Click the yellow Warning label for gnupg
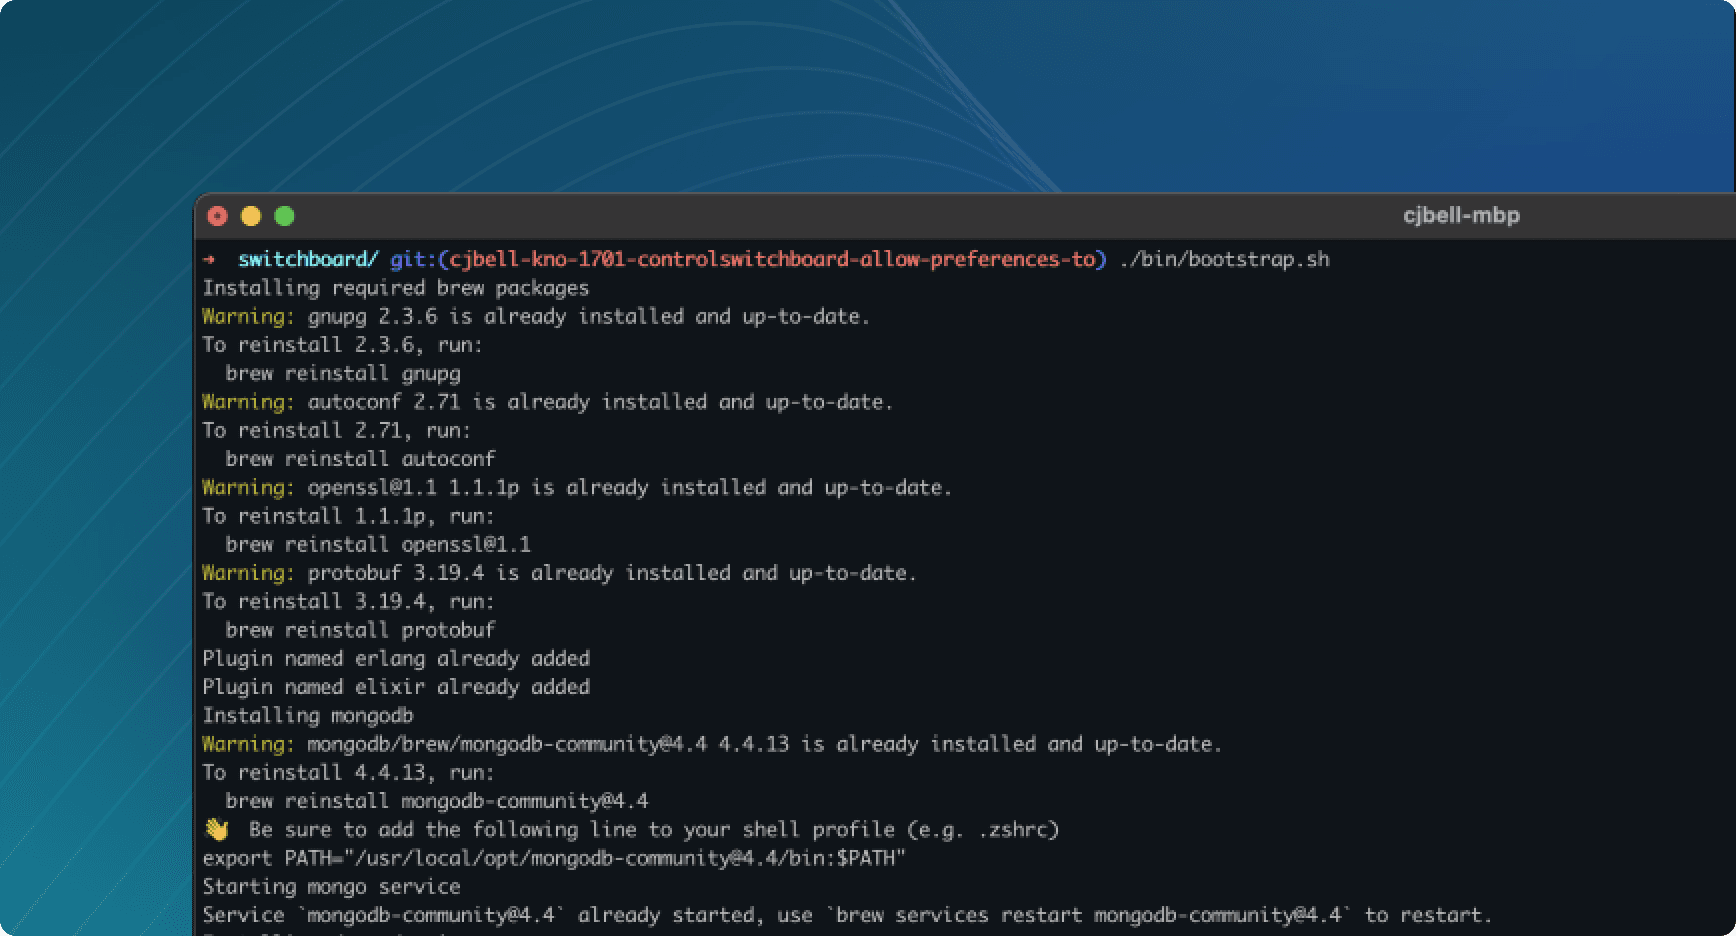The width and height of the screenshot is (1736, 936). [248, 317]
